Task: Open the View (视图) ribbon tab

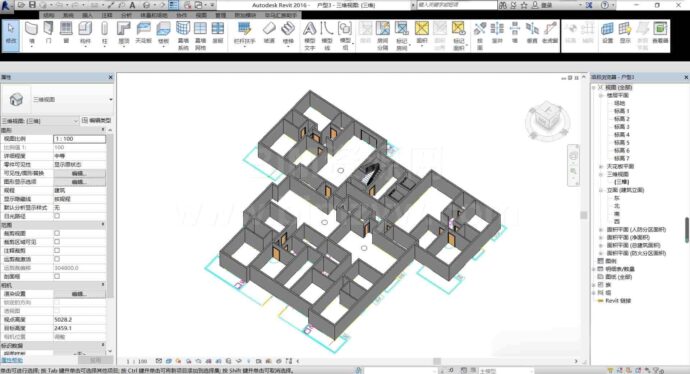Action: point(201,15)
